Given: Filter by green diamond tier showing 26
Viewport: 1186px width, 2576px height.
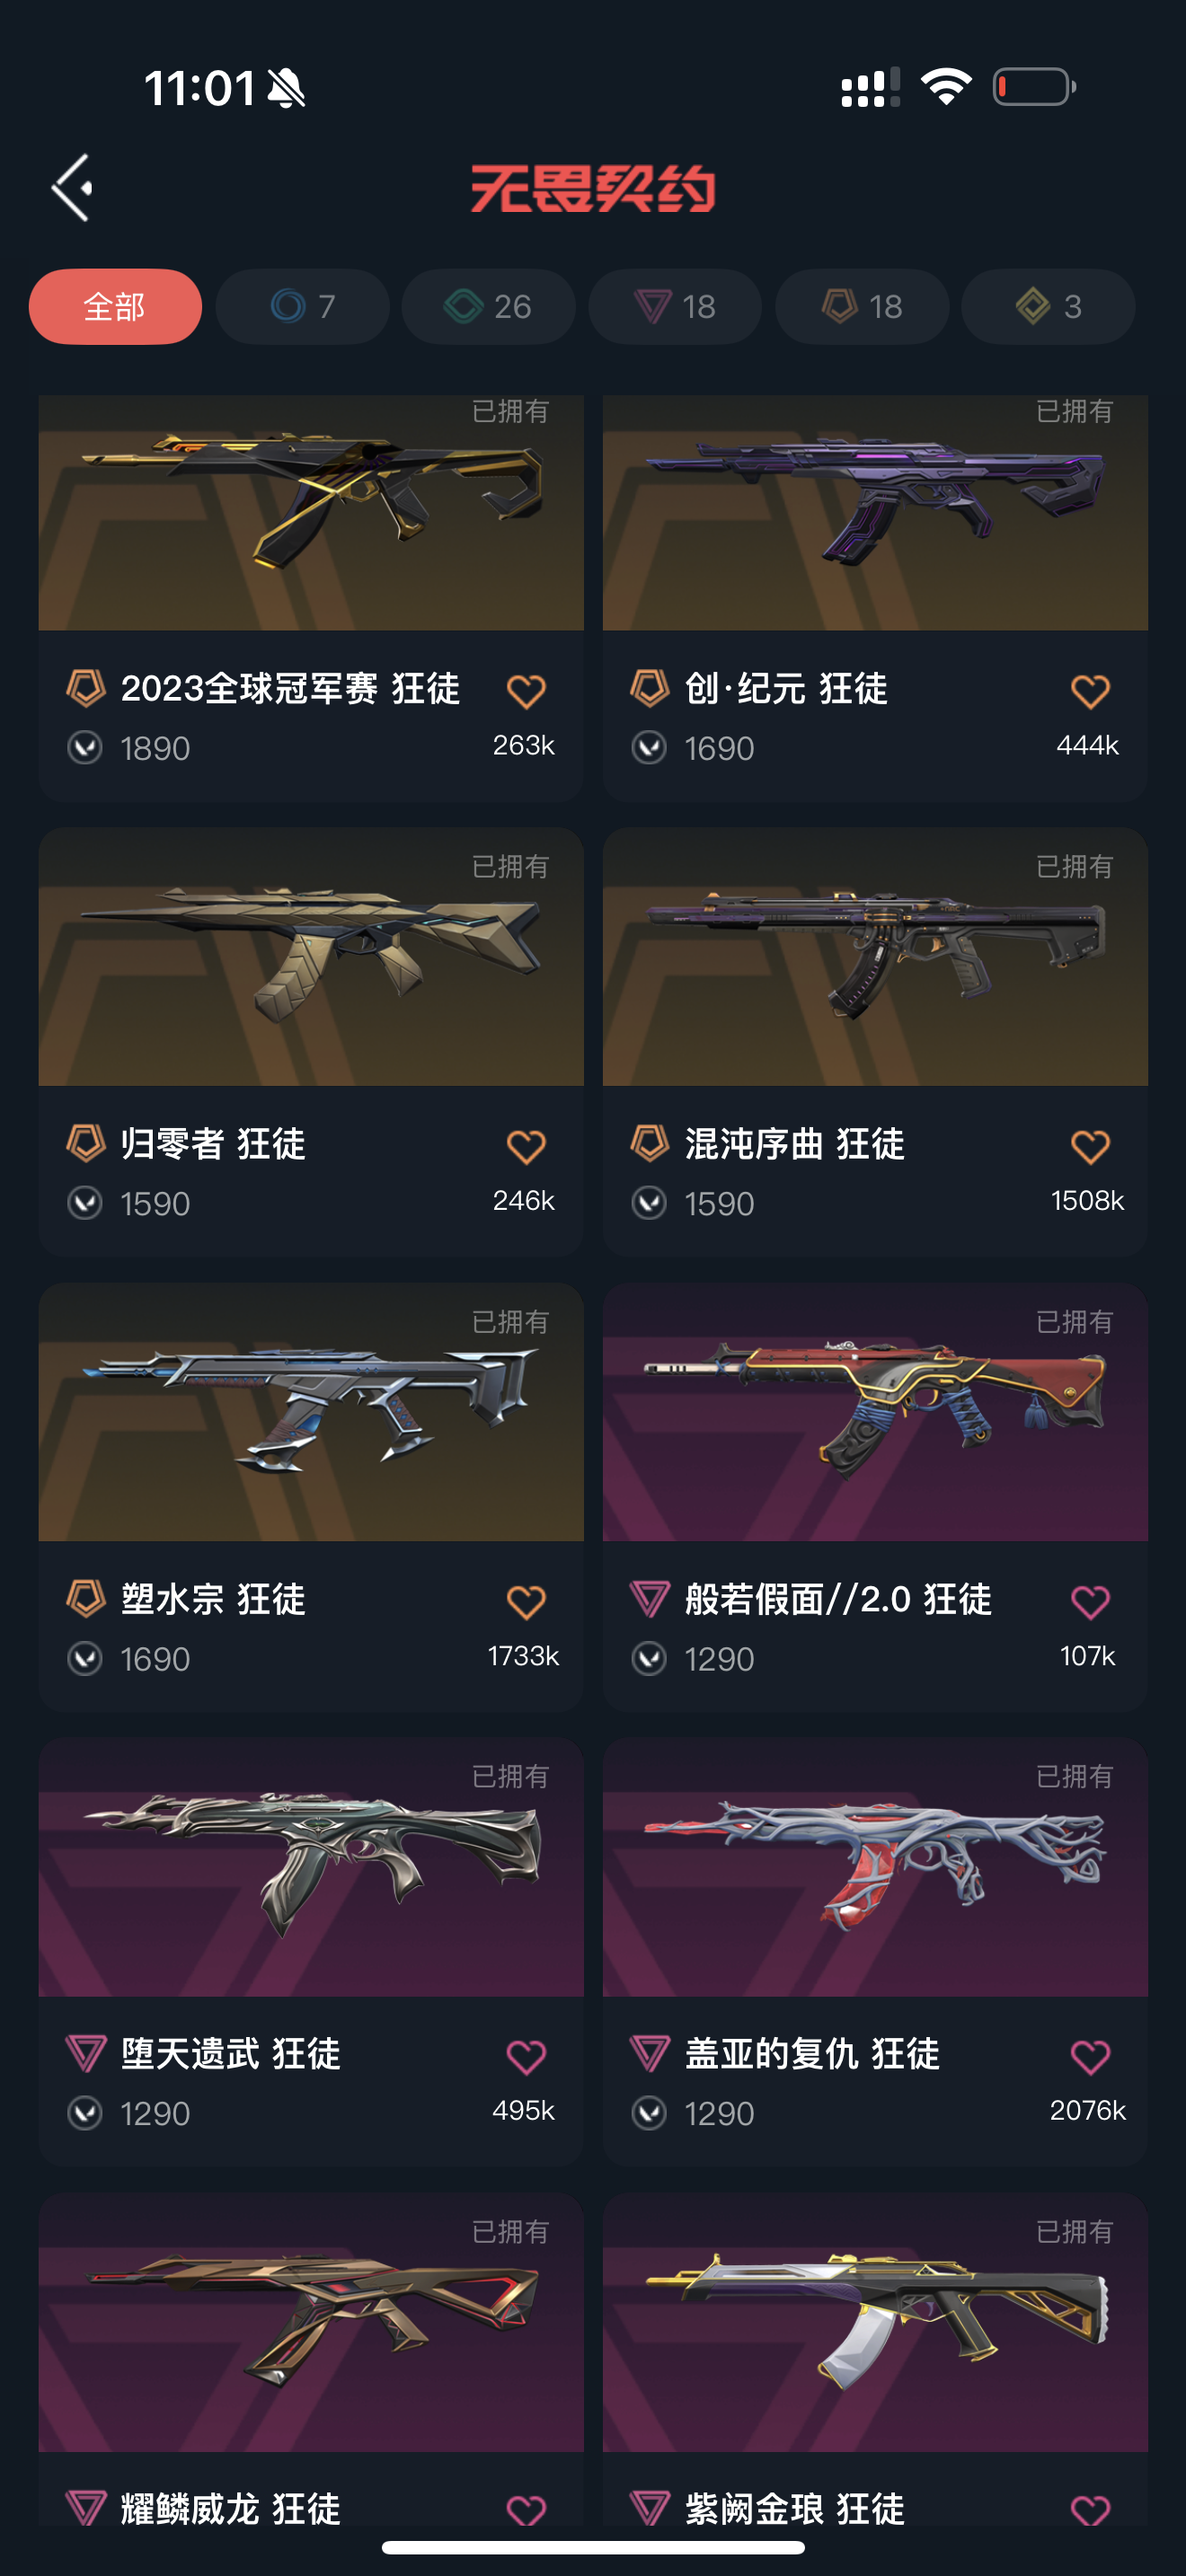Looking at the screenshot, I should [x=488, y=306].
